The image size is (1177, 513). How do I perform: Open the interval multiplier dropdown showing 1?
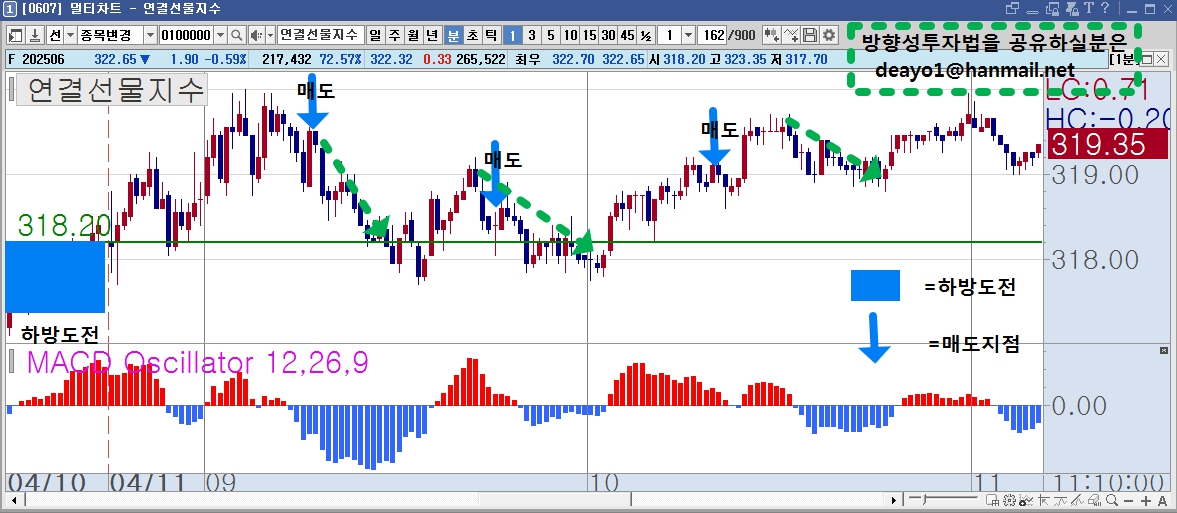[688, 35]
